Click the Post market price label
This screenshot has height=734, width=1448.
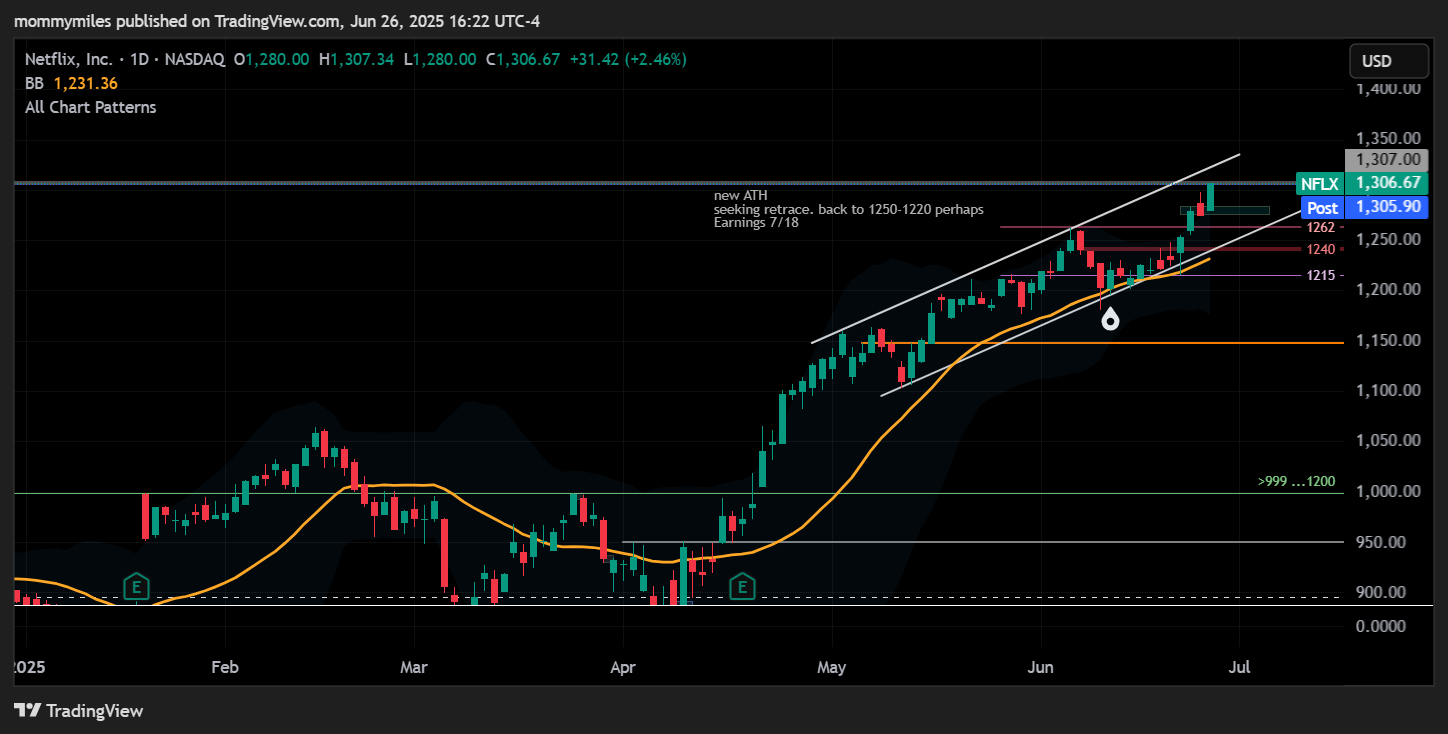pyautogui.click(x=1322, y=207)
